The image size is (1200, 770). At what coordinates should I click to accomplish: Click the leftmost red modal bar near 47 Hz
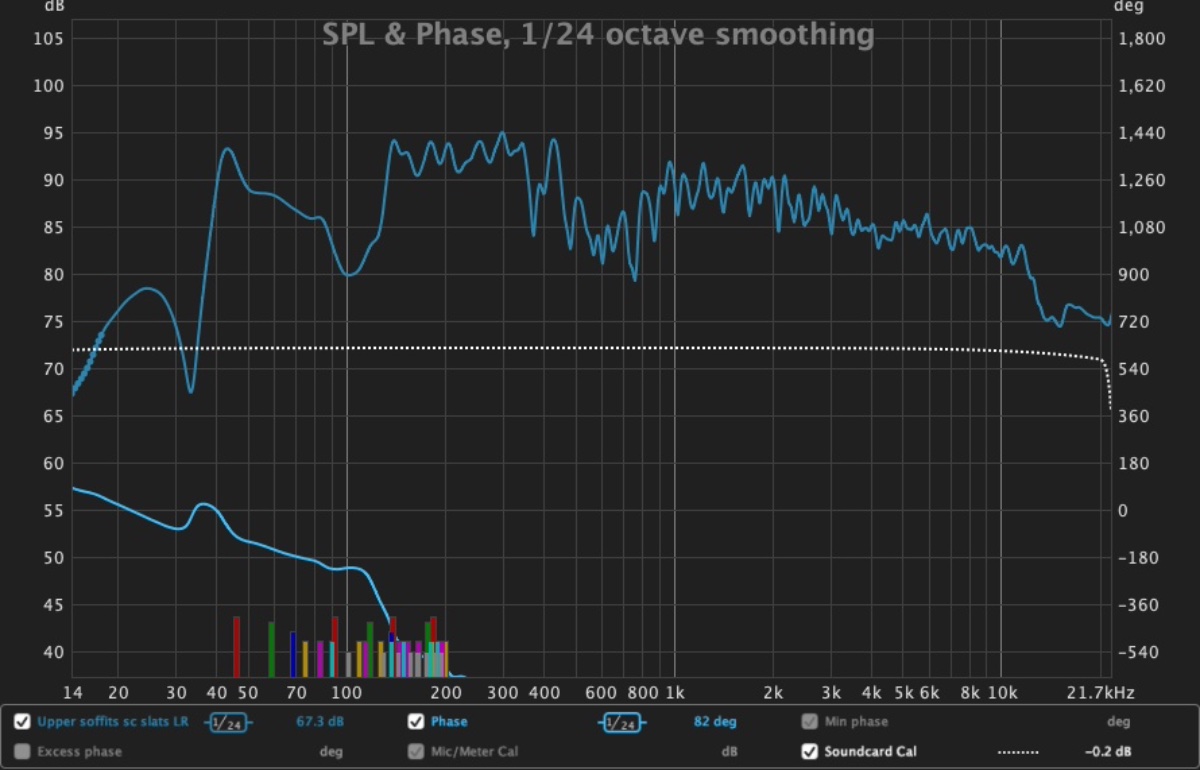click(237, 647)
